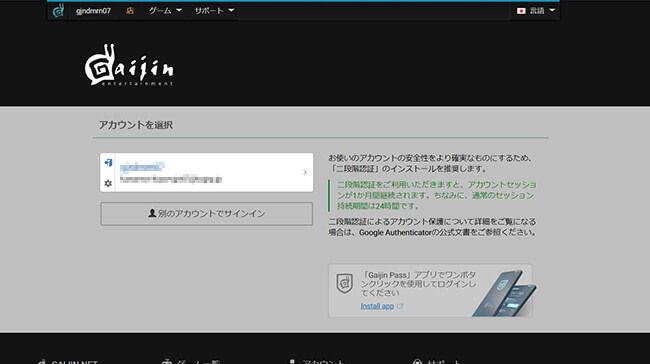Click the 「Gaijin Pass」 banner description text
Viewport: 650px width, 364px height.
pos(418,284)
